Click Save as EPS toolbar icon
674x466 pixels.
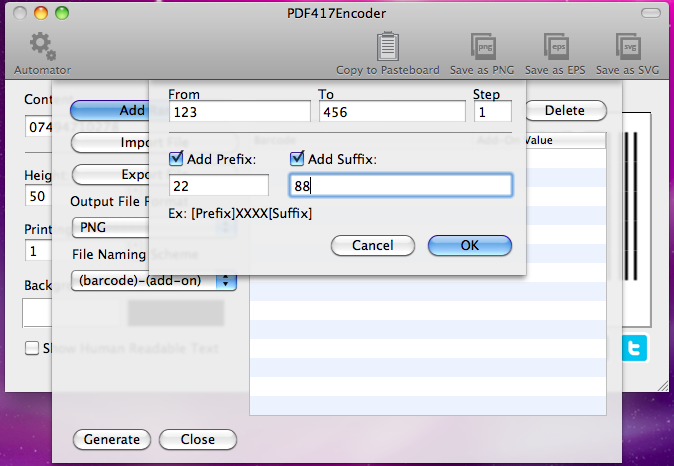tap(556, 46)
